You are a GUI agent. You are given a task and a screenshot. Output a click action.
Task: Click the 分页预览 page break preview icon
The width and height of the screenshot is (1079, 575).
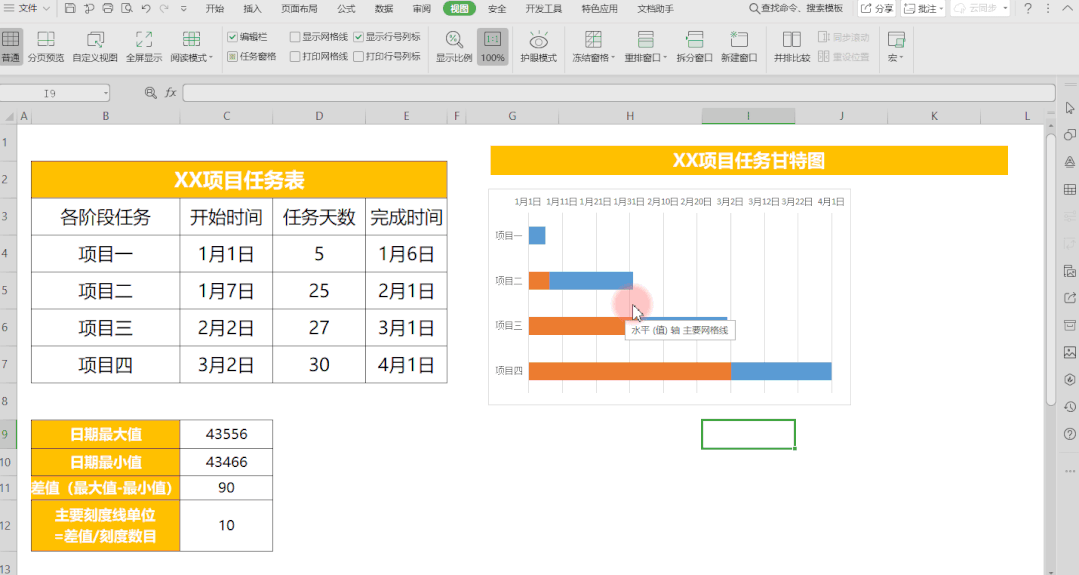45,40
